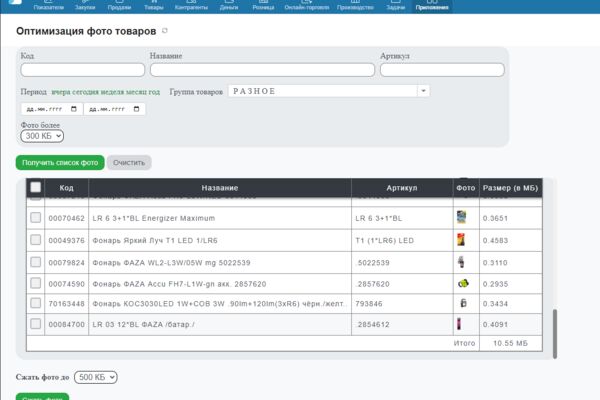Image resolution: width=600 pixels, height=400 pixels.
Task: Refresh icon beside Оптимизация фото товаров title
Action: point(165,31)
